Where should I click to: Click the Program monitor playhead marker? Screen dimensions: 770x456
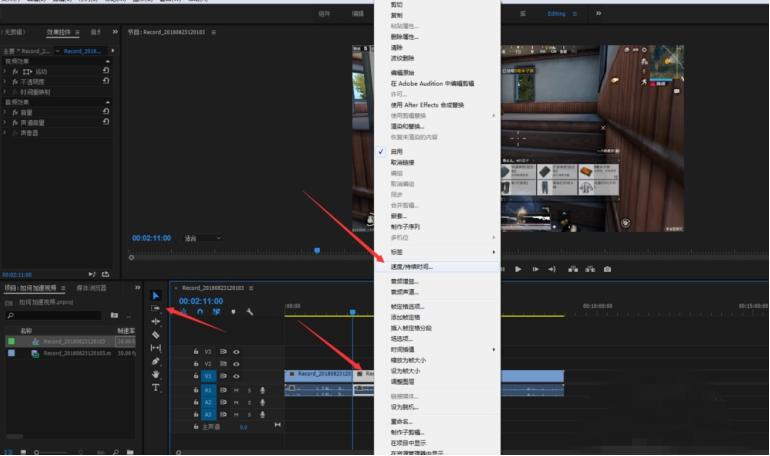[x=317, y=250]
